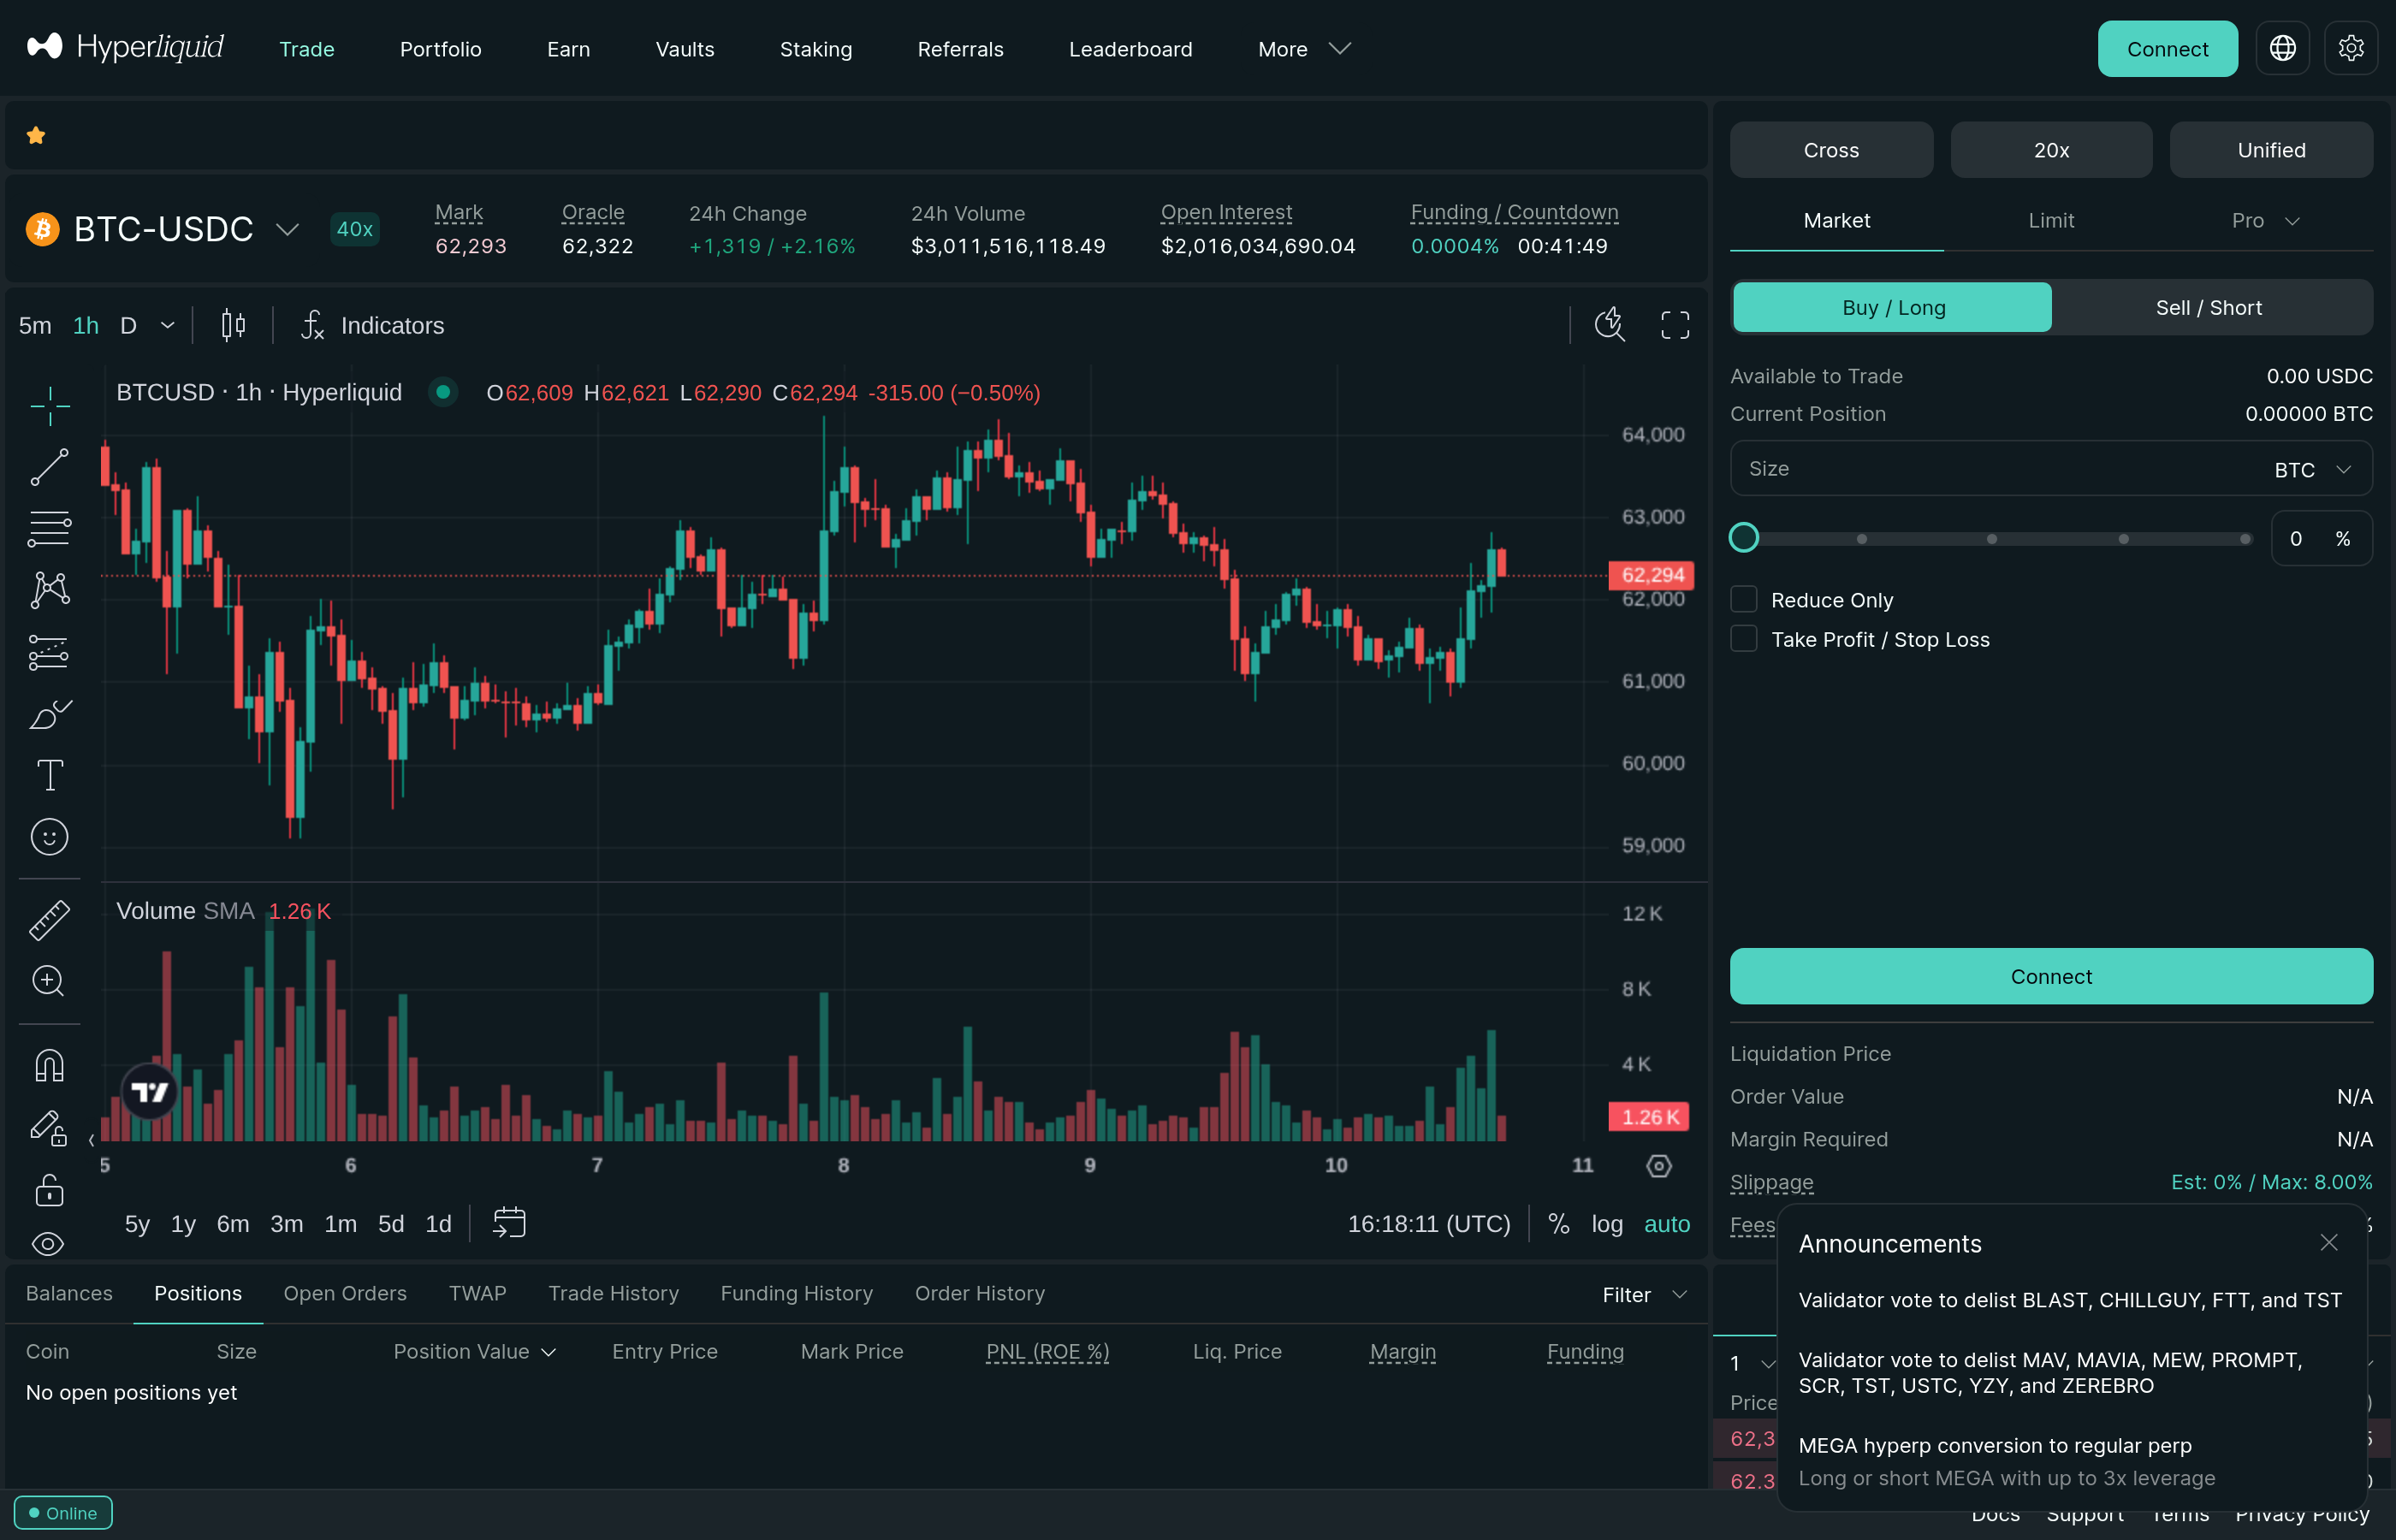
Task: Enable Take Profit / Stop Loss checkbox
Action: [x=1743, y=638]
